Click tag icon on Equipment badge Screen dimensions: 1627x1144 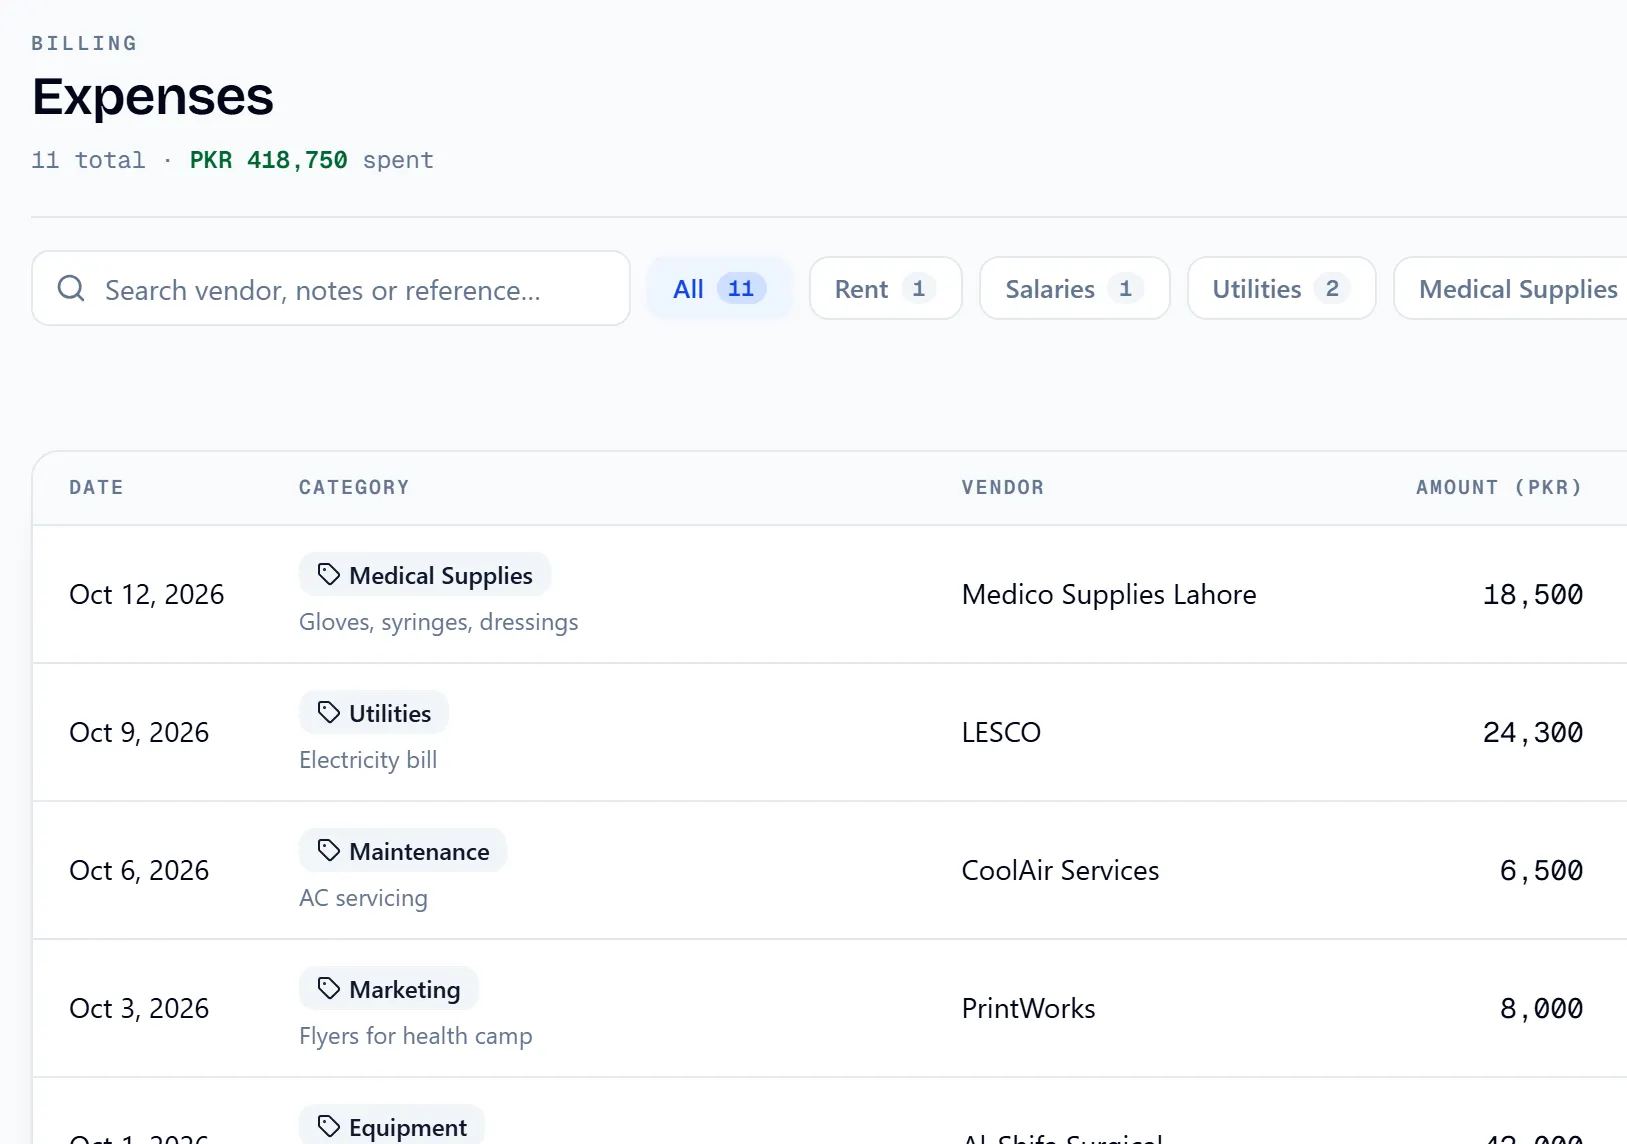click(329, 1126)
